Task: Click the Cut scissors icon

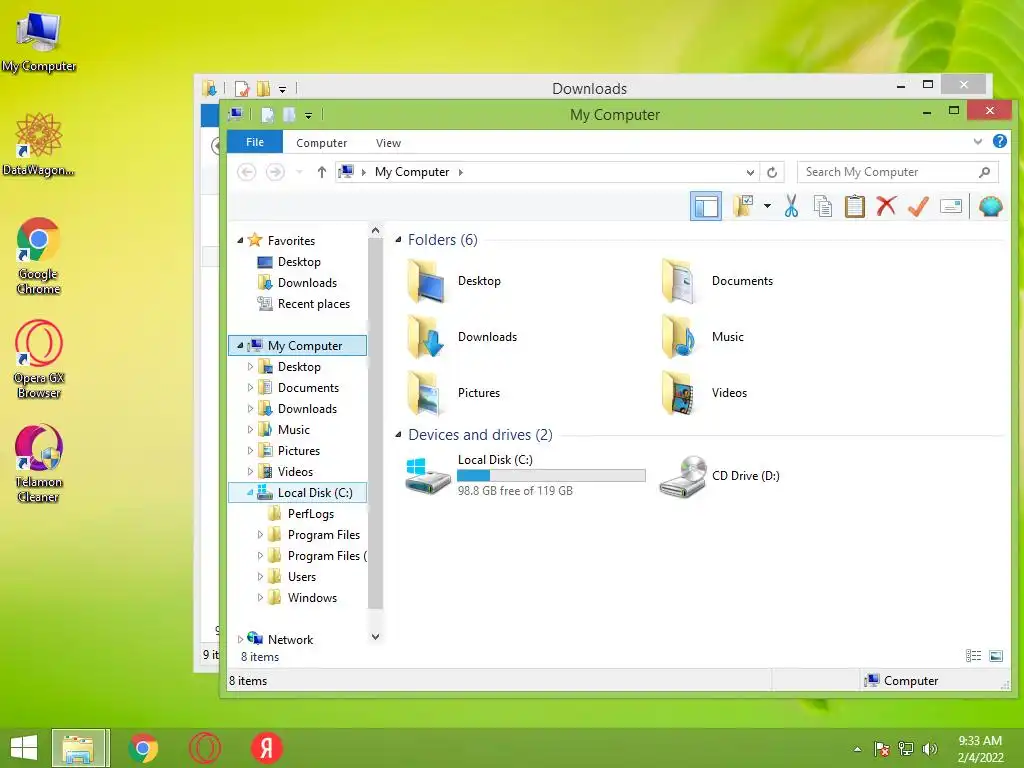Action: tap(791, 206)
